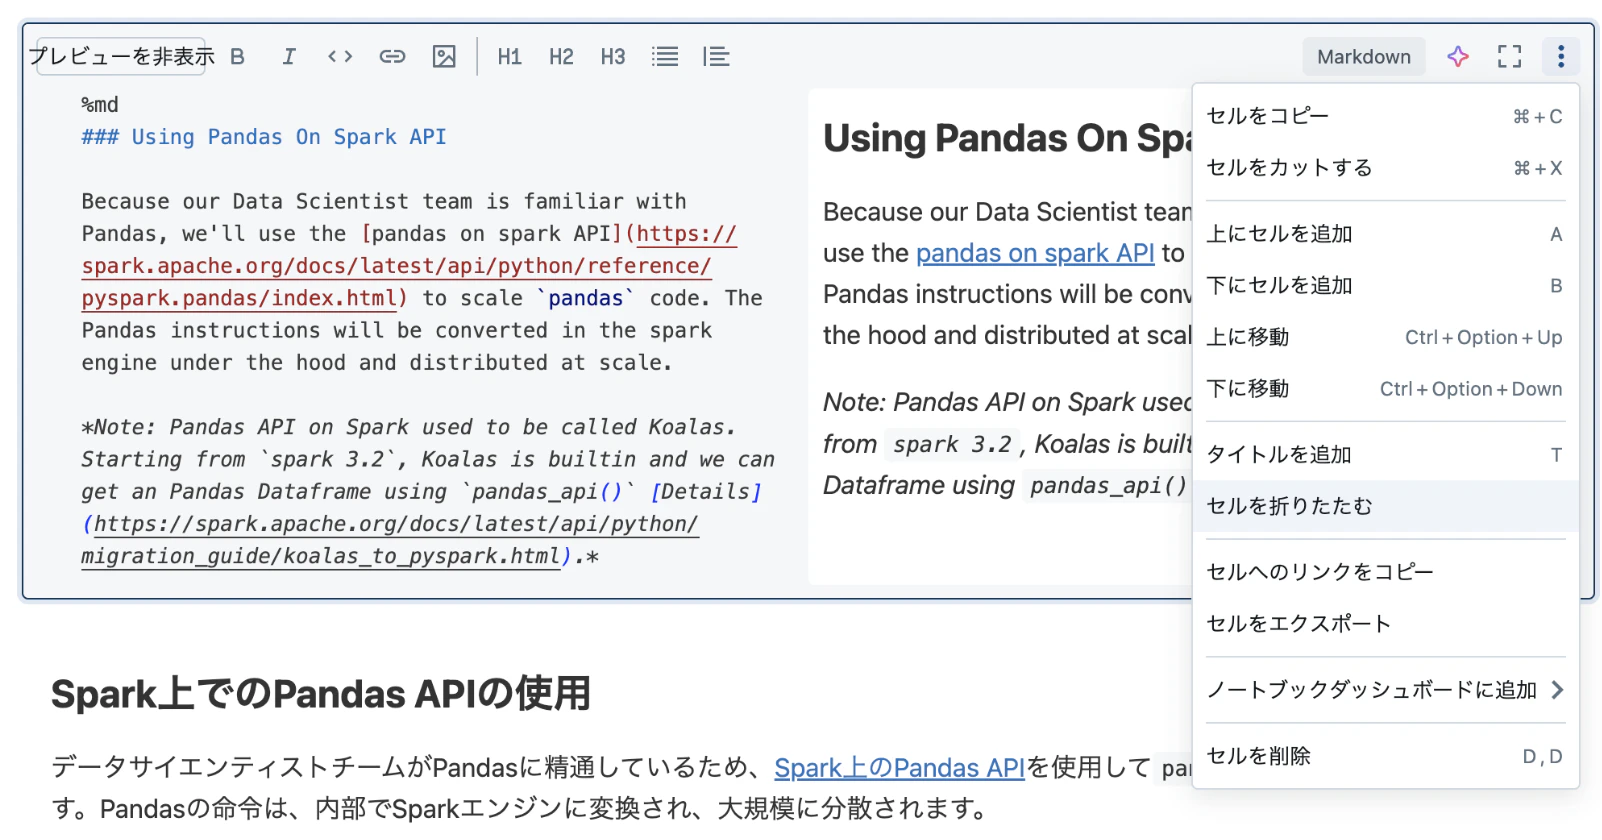This screenshot has width=1602, height=840.
Task: Apply the H3 heading style
Action: pyautogui.click(x=613, y=57)
